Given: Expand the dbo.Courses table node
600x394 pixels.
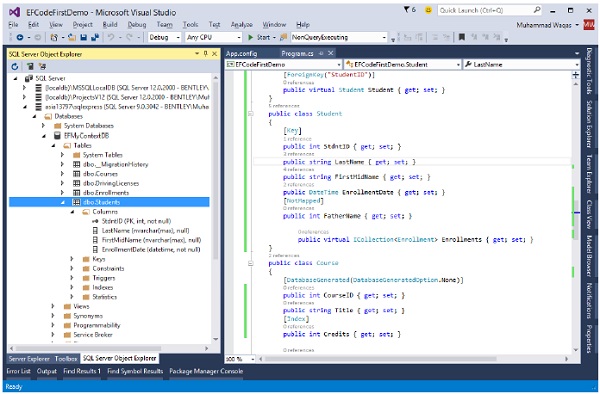Looking at the screenshot, I should [62, 174].
